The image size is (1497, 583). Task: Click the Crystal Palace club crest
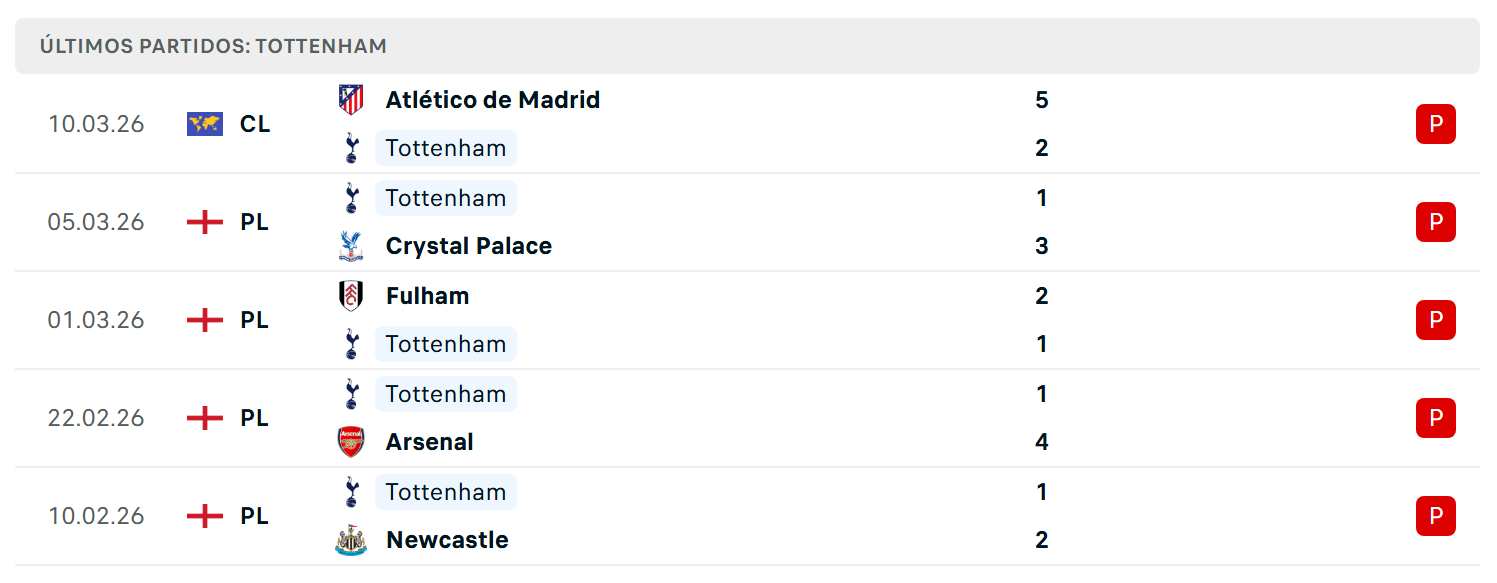coord(351,246)
